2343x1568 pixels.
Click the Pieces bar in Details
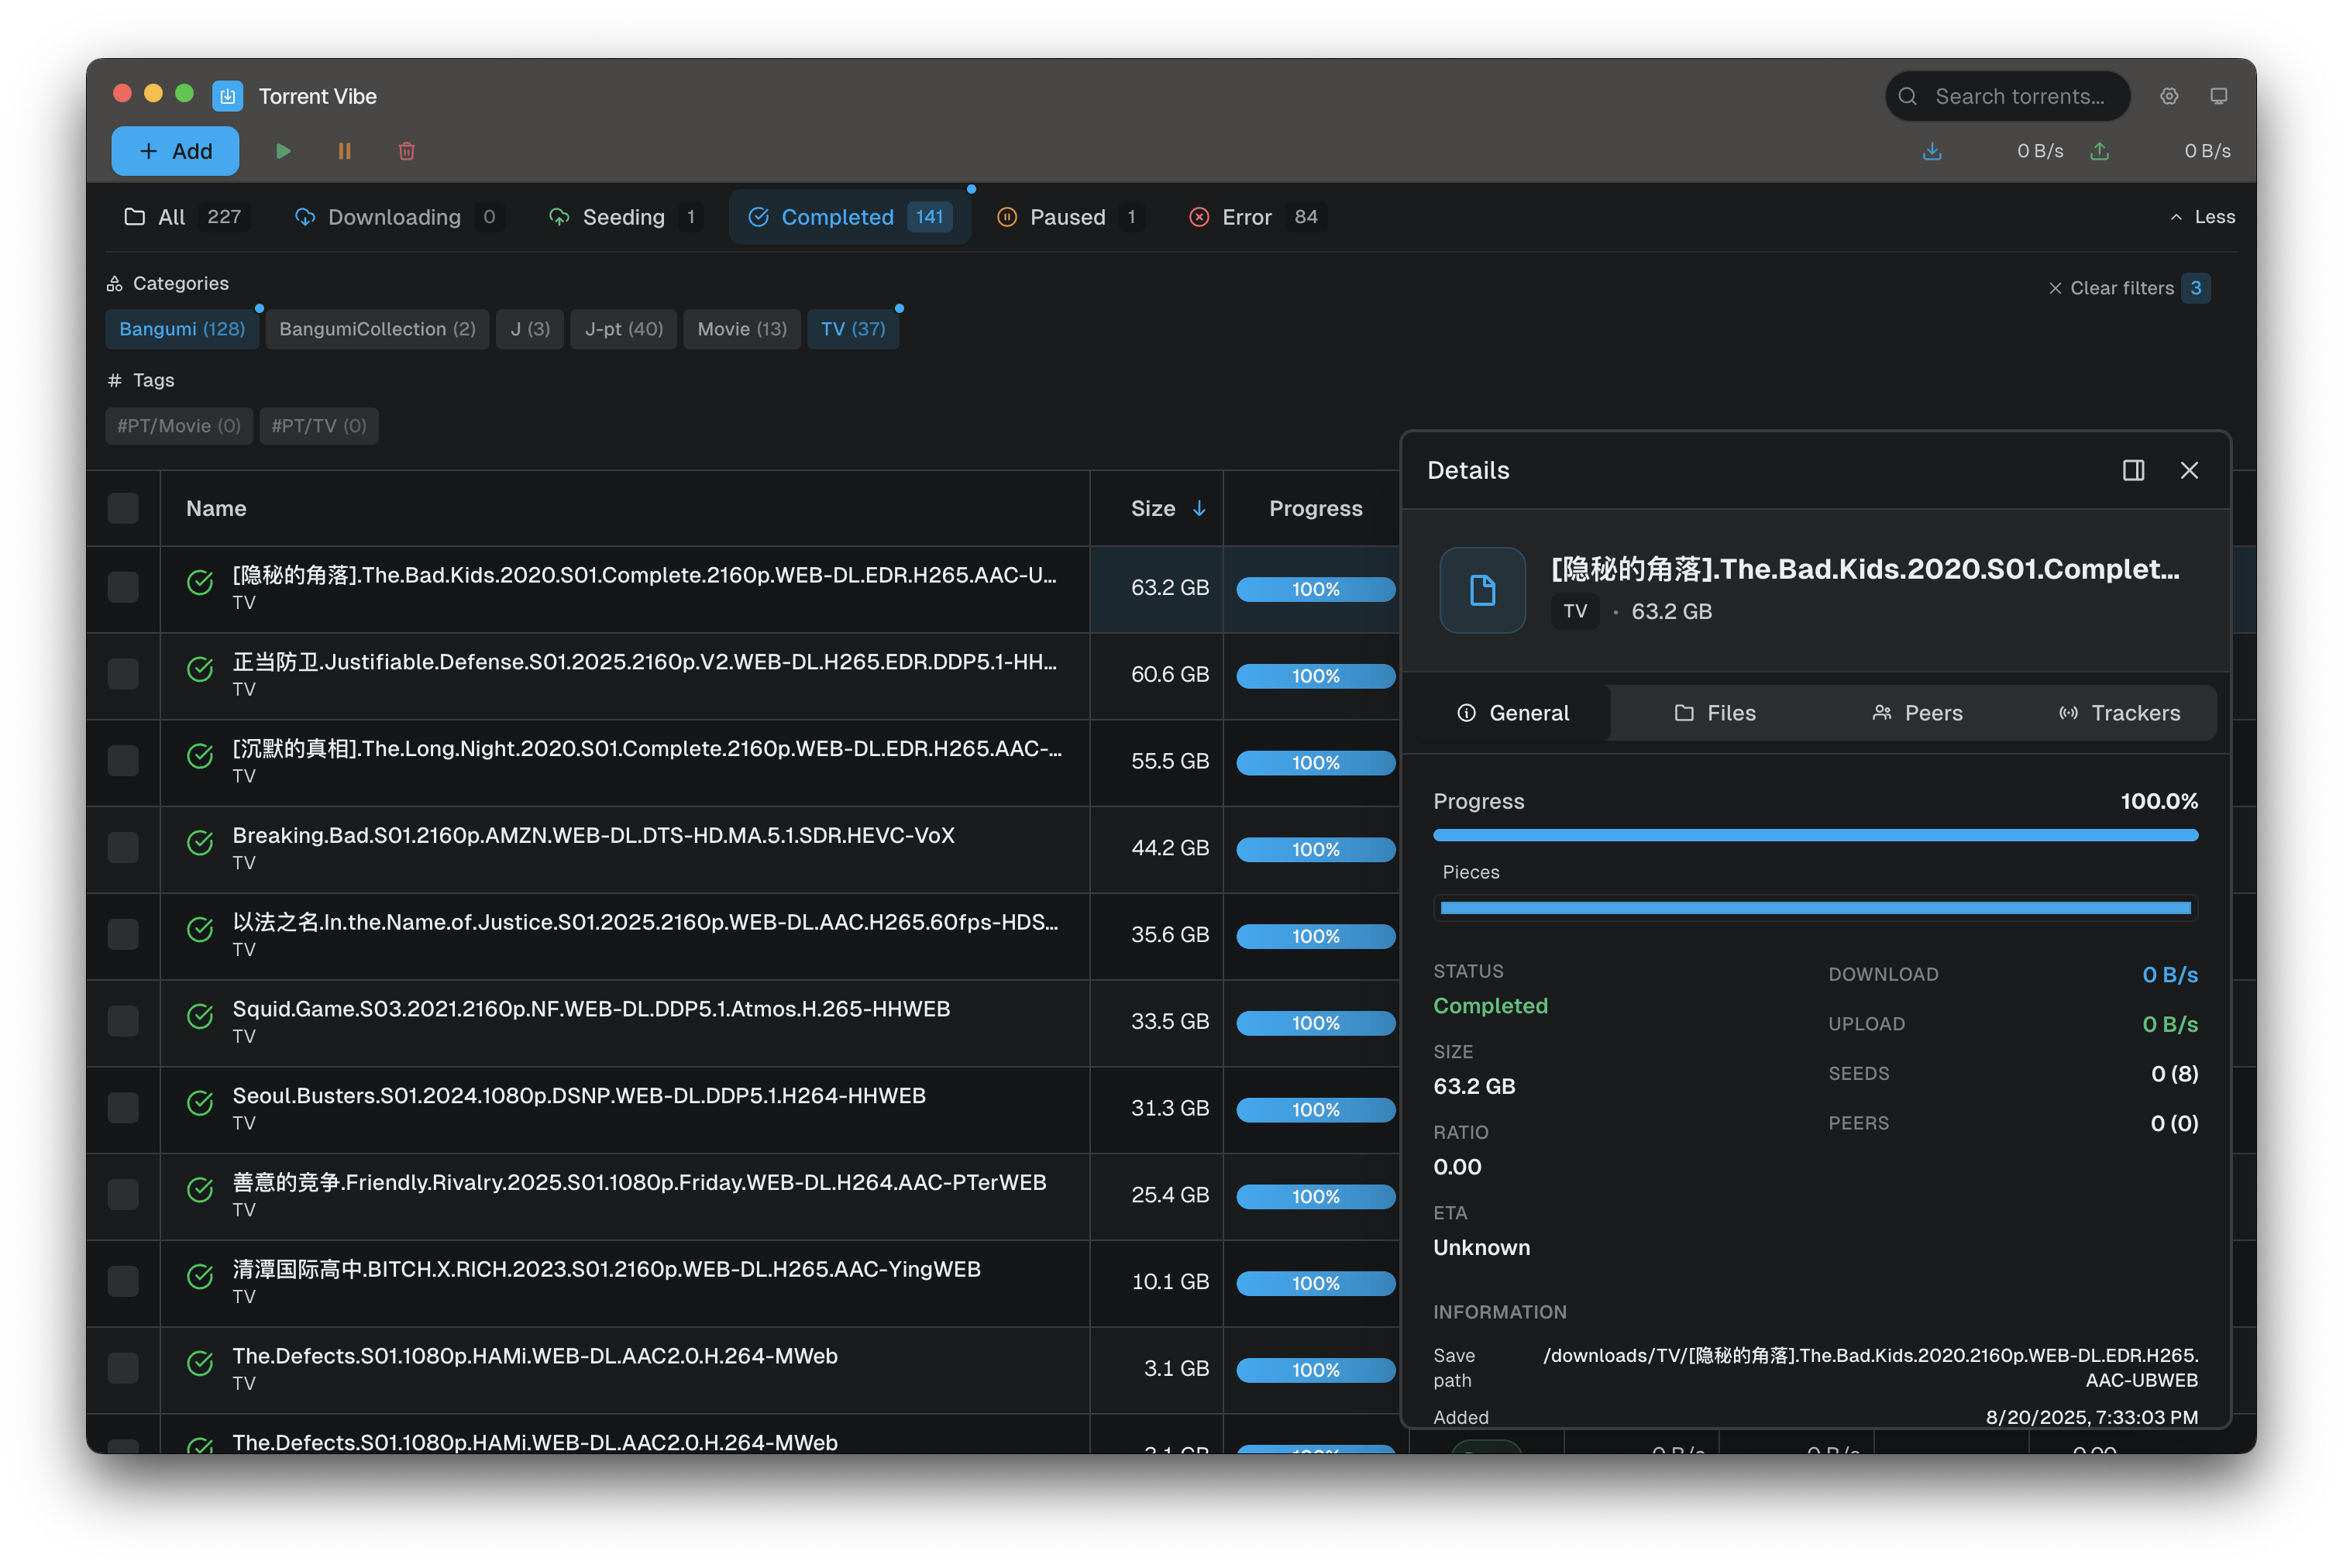coord(1815,909)
